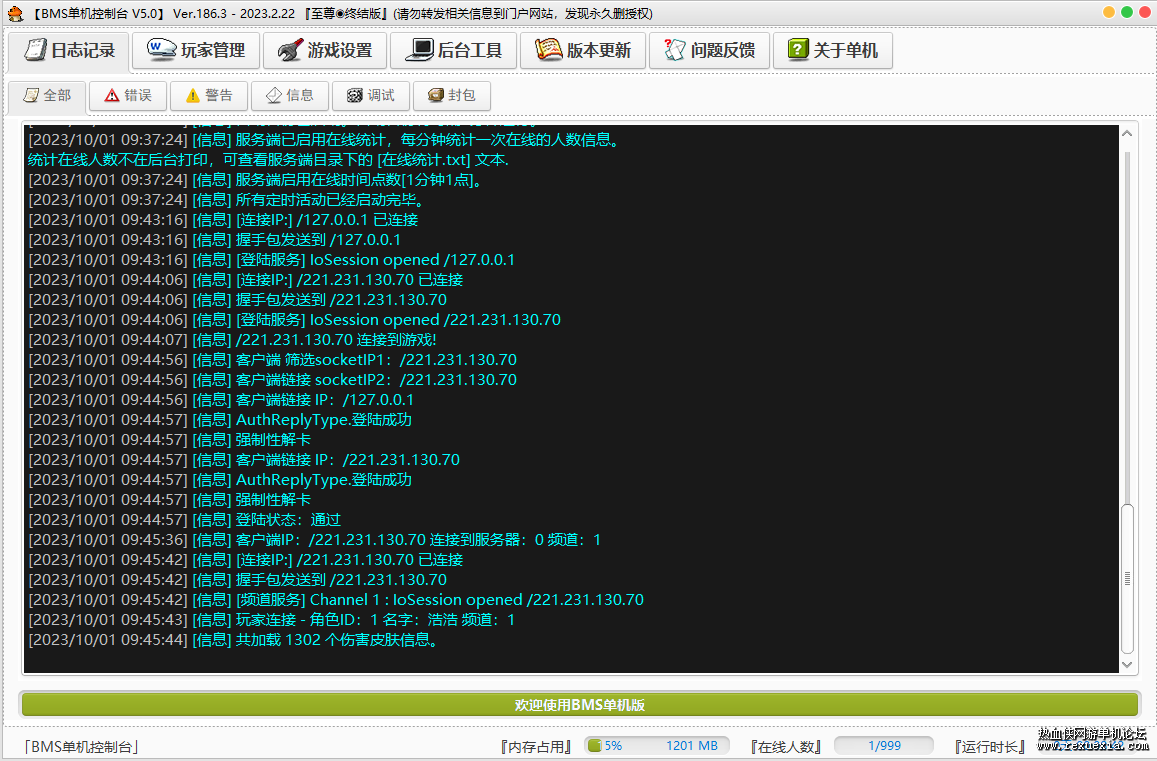Click the log line 所有定时活动已经启动完毕
This screenshot has height=761, width=1157.
(x=227, y=199)
